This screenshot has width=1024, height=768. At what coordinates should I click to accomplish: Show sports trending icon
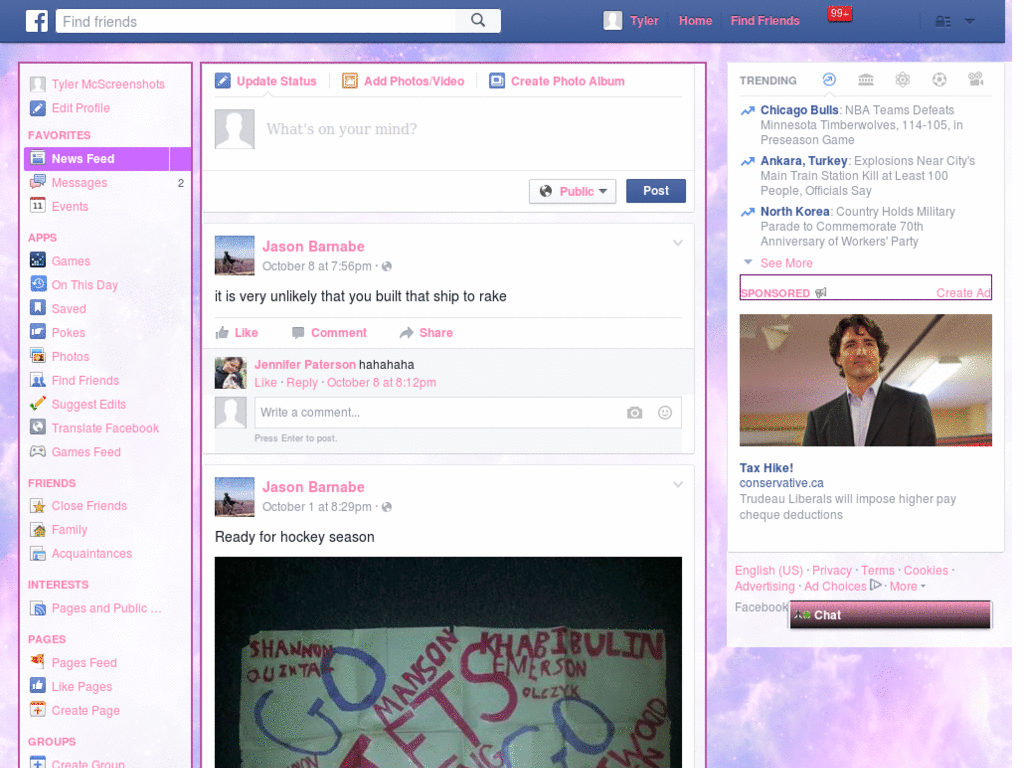(939, 80)
